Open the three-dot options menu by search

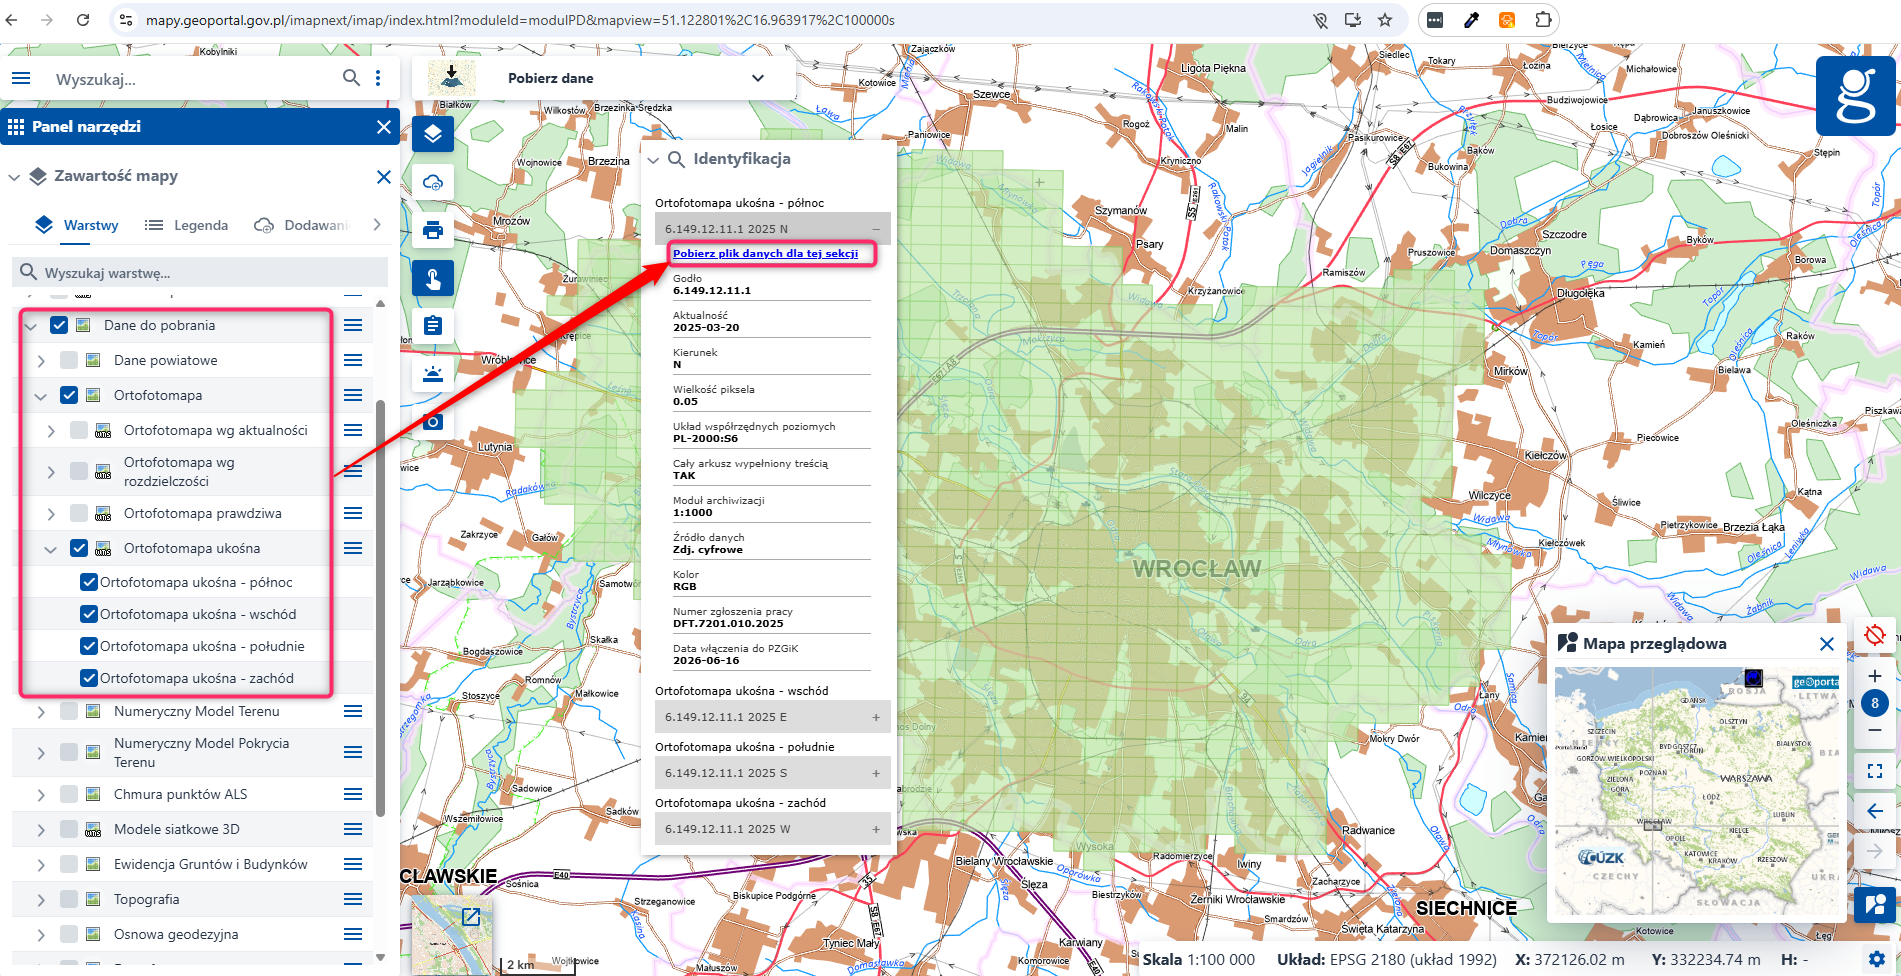[378, 78]
